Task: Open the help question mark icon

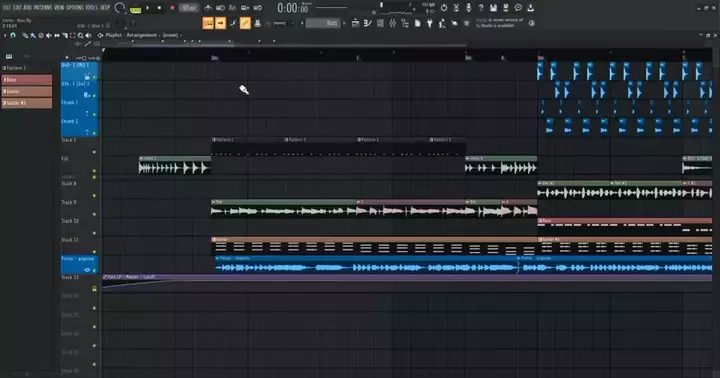Action: coord(481,8)
